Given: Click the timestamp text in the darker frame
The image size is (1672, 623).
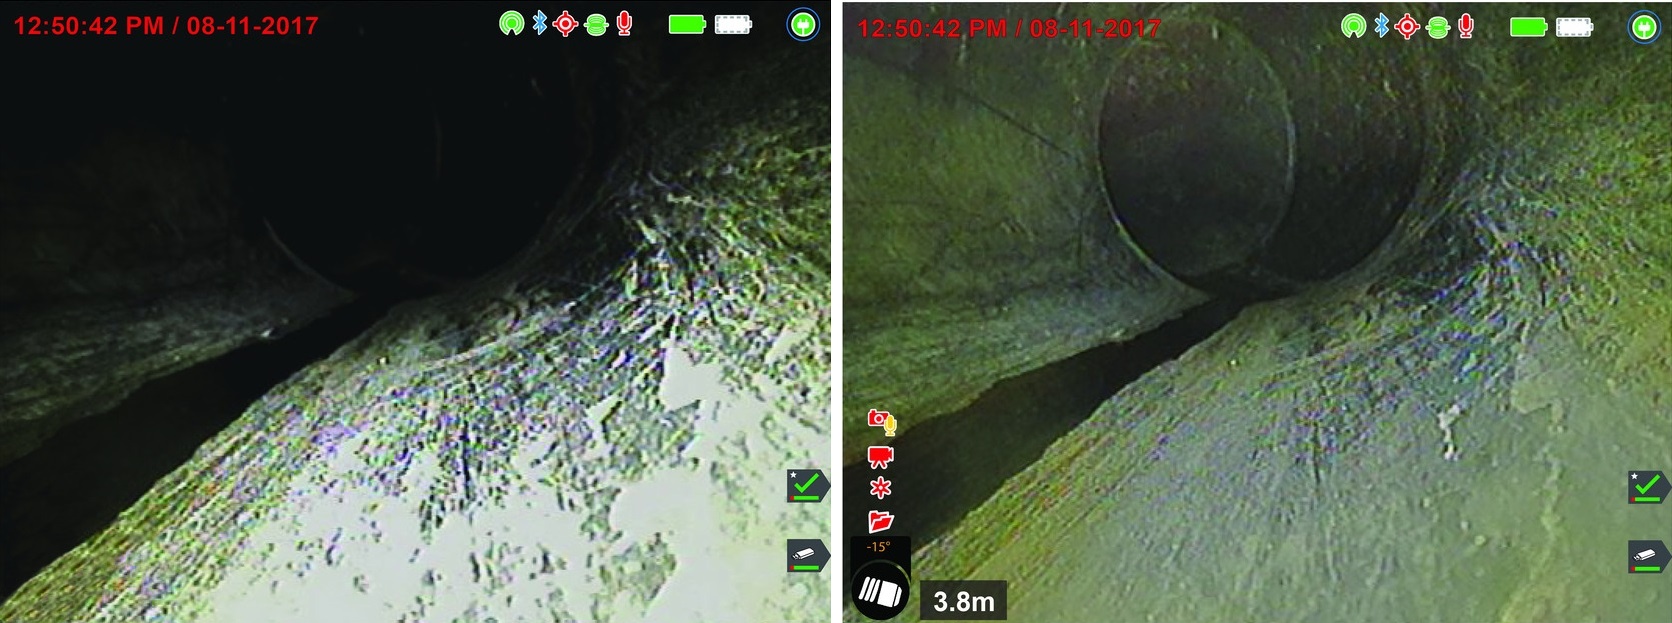Looking at the screenshot, I should 166,26.
